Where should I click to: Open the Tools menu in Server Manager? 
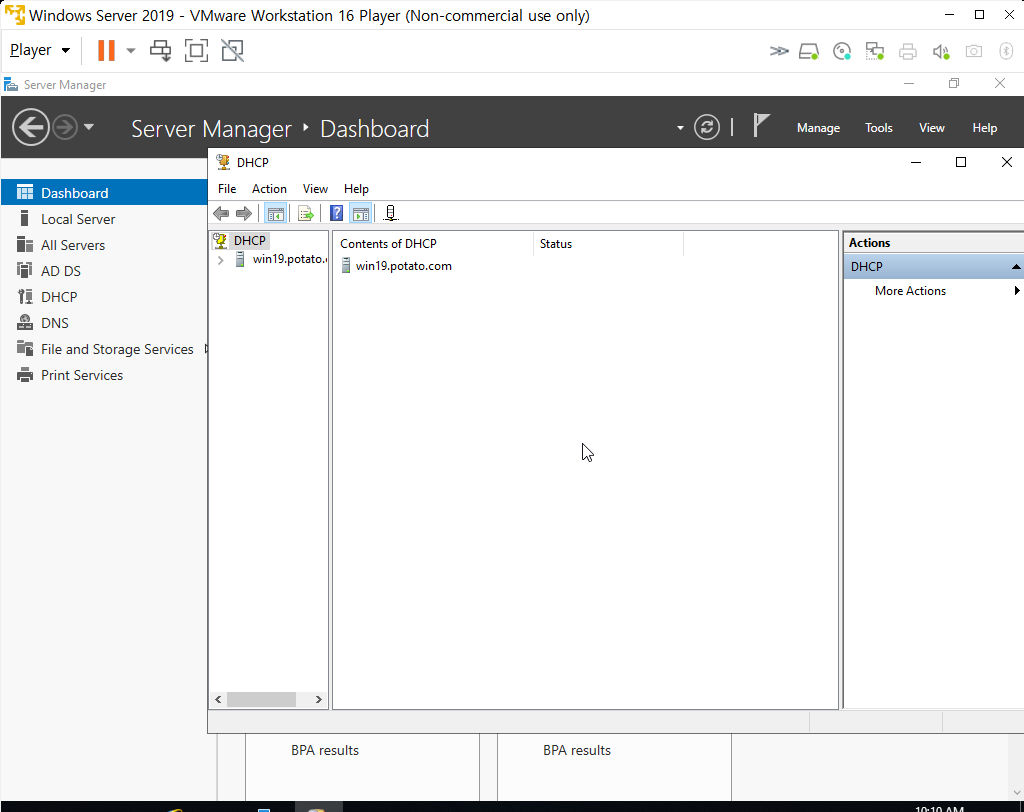click(x=878, y=128)
